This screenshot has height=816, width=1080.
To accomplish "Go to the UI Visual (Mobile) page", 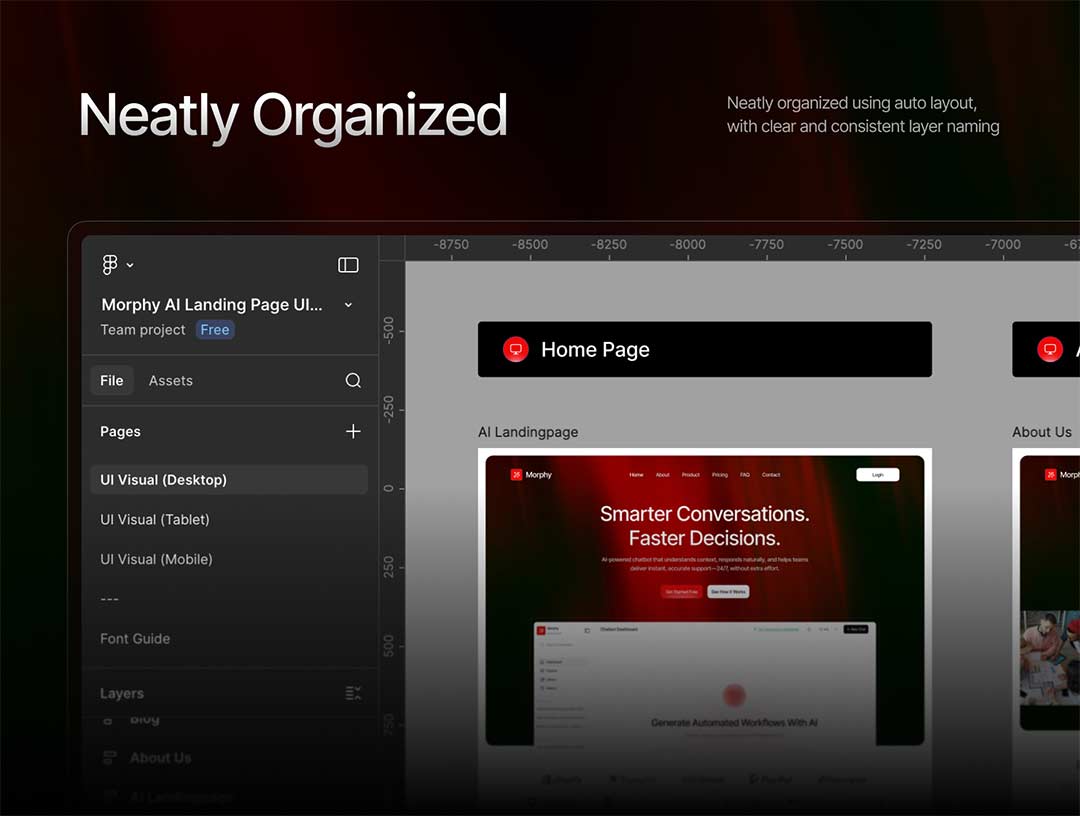I will coord(156,559).
